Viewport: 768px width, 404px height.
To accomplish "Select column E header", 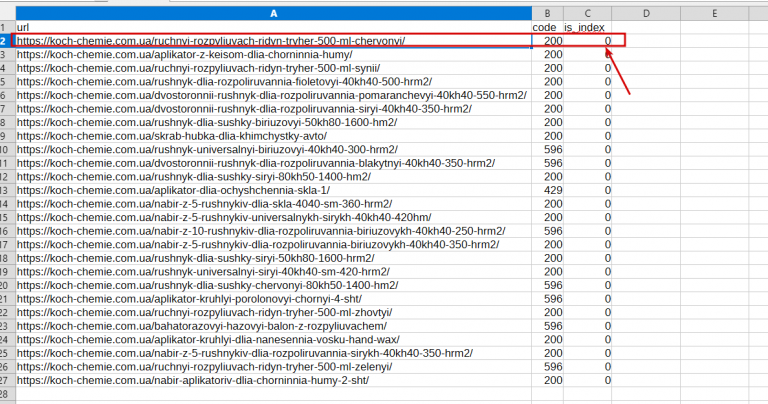I will (x=715, y=14).
